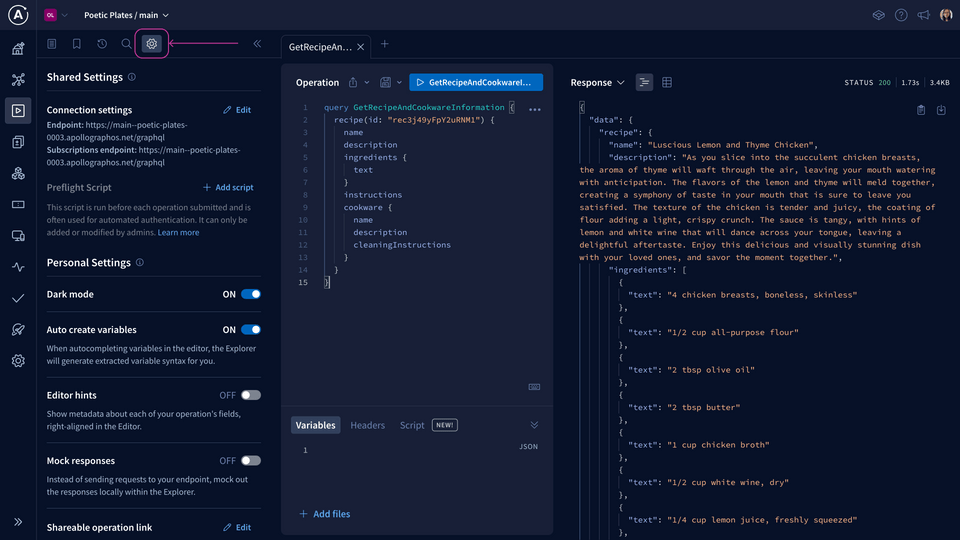The image size is (960, 540).
Task: Open the fields sidebar icon
Action: [x=18, y=204]
